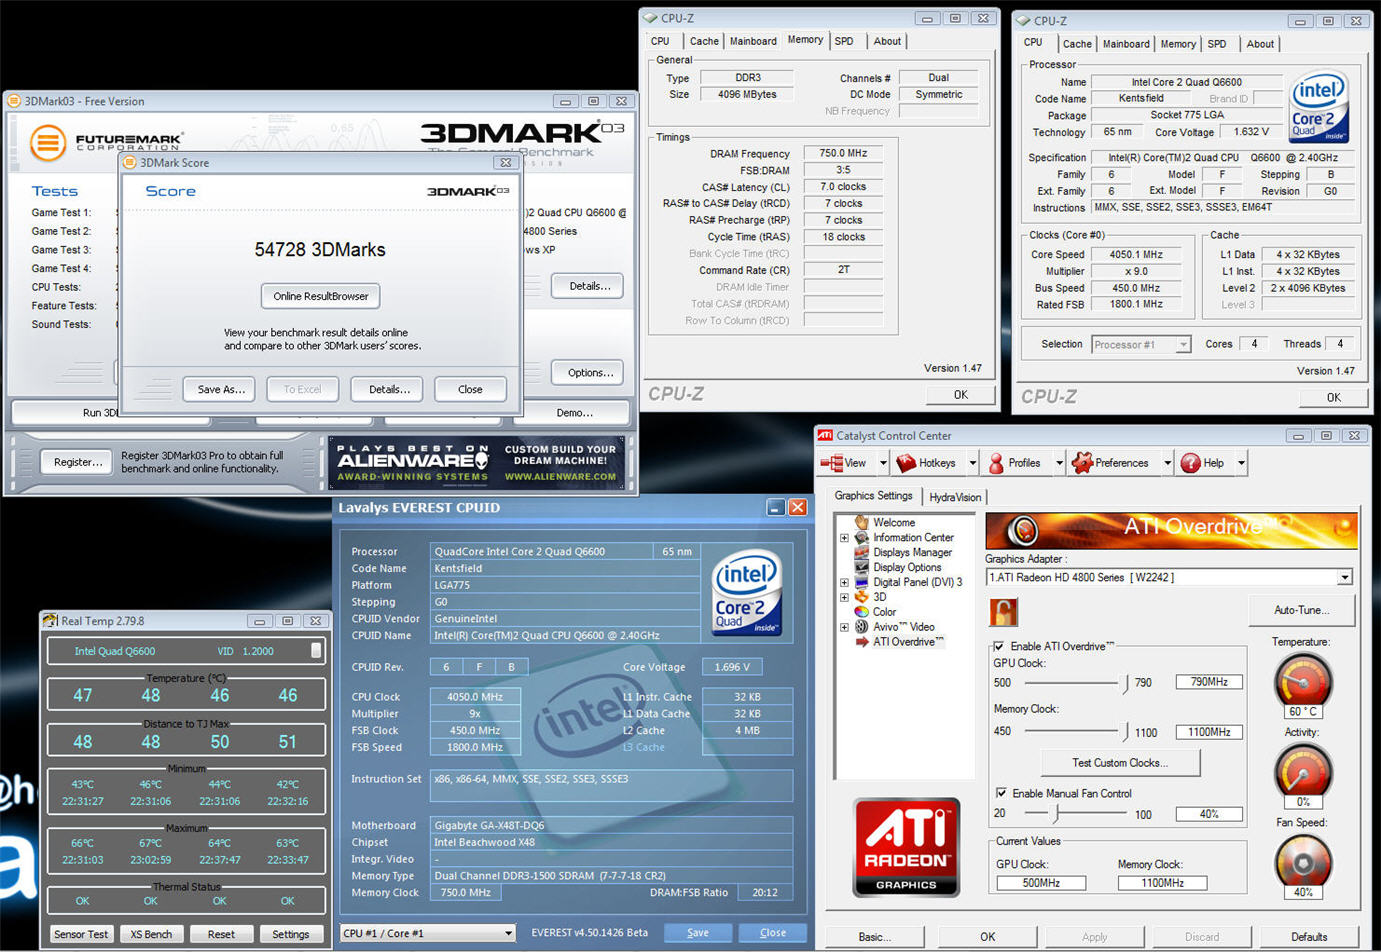The width and height of the screenshot is (1381, 952).
Task: Open the CPU #1 / Core #1 dropdown in EVEREST
Action: coord(508,933)
